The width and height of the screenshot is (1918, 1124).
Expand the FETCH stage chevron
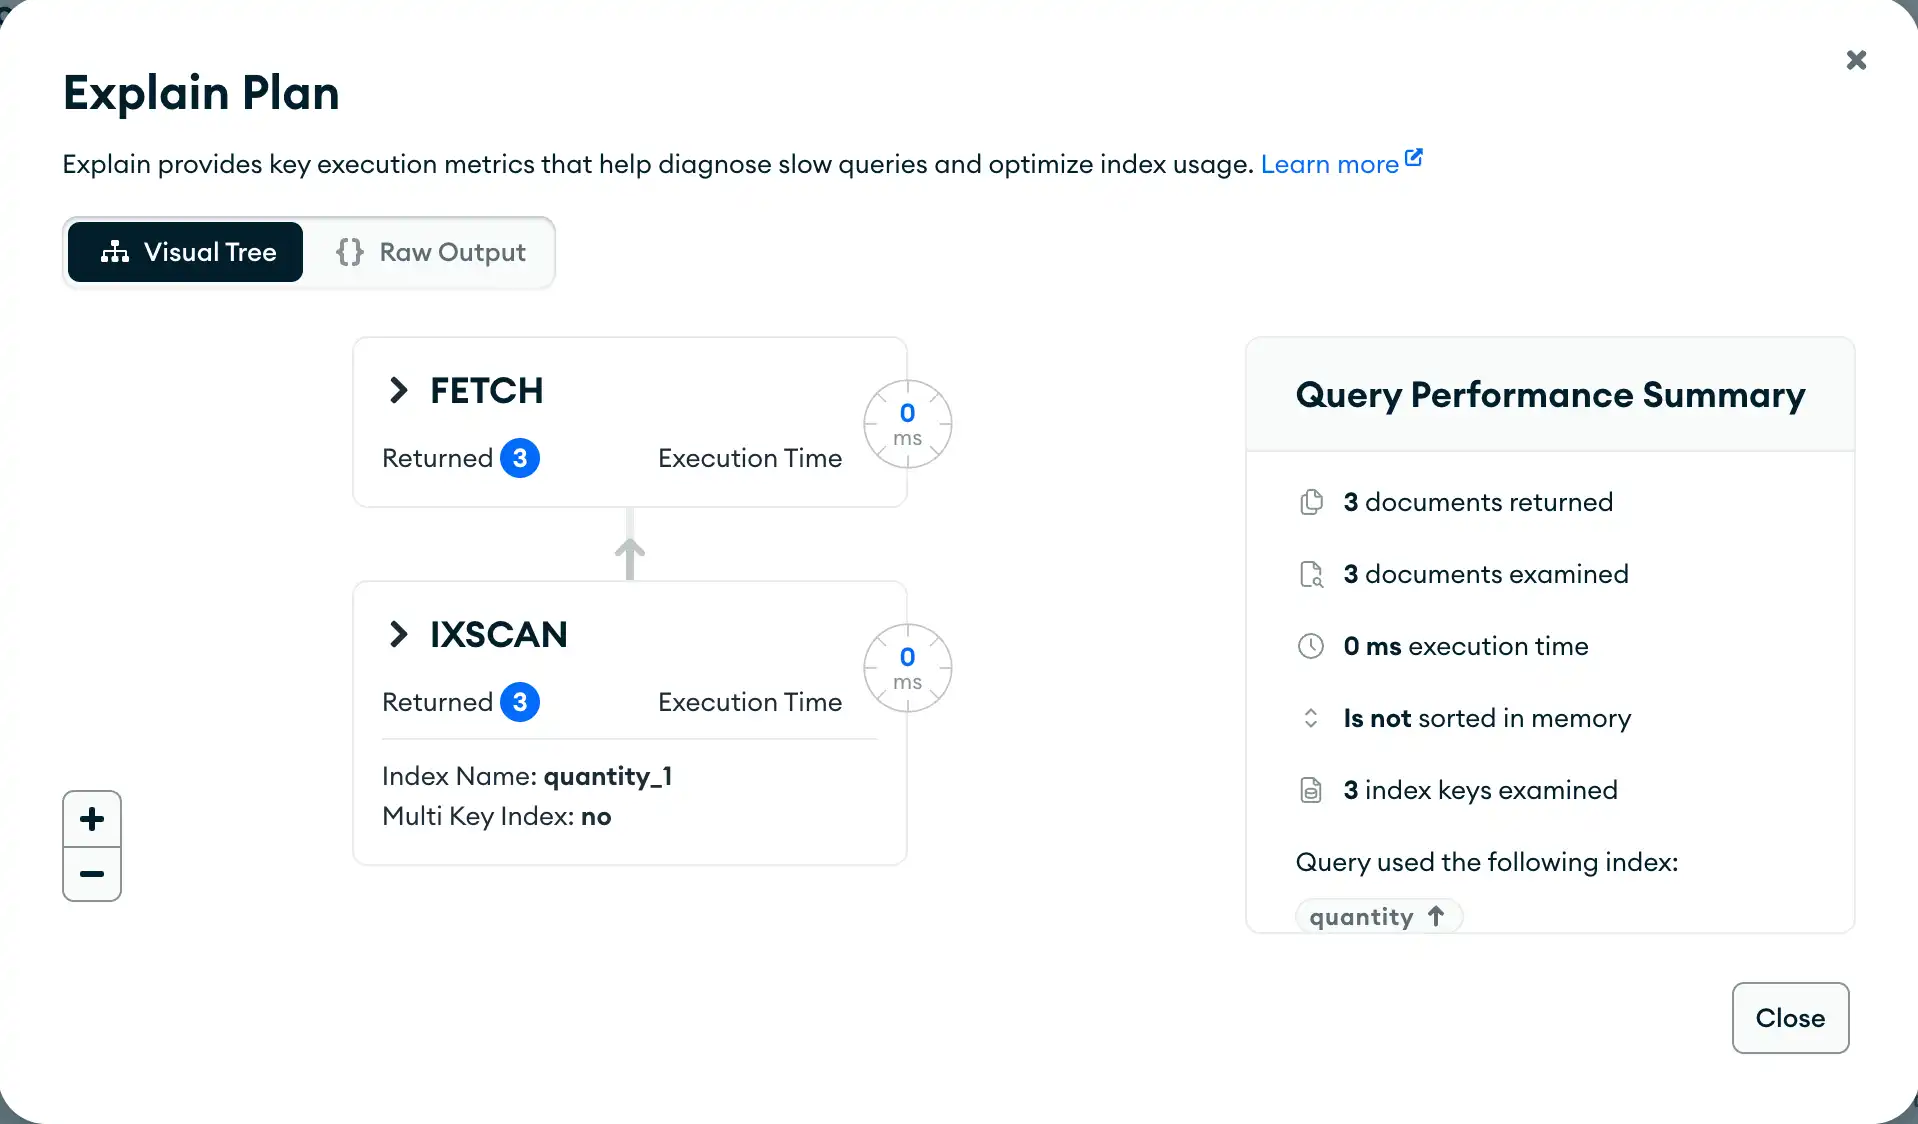[399, 390]
